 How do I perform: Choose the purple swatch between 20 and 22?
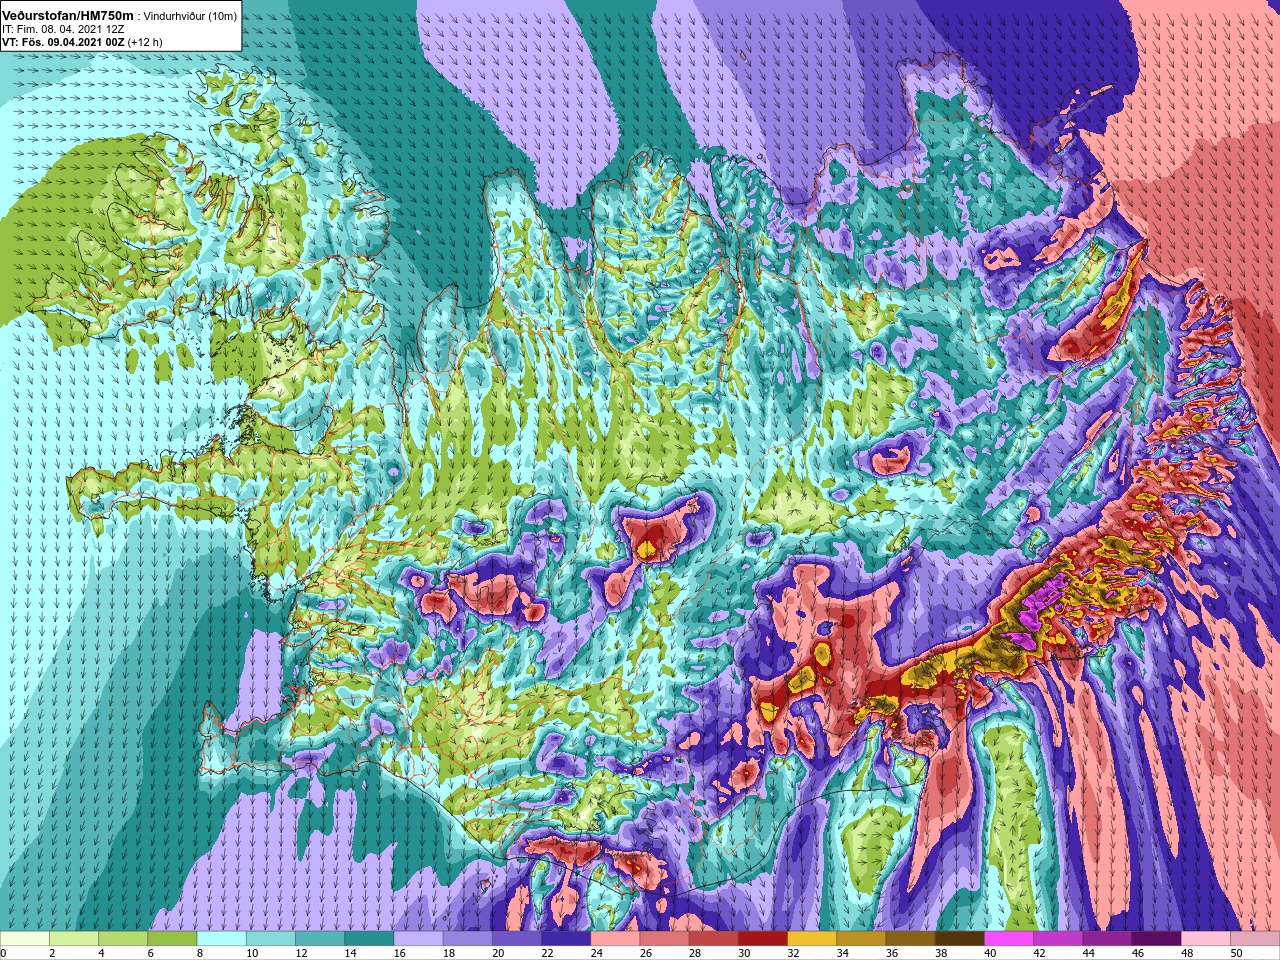click(x=517, y=939)
